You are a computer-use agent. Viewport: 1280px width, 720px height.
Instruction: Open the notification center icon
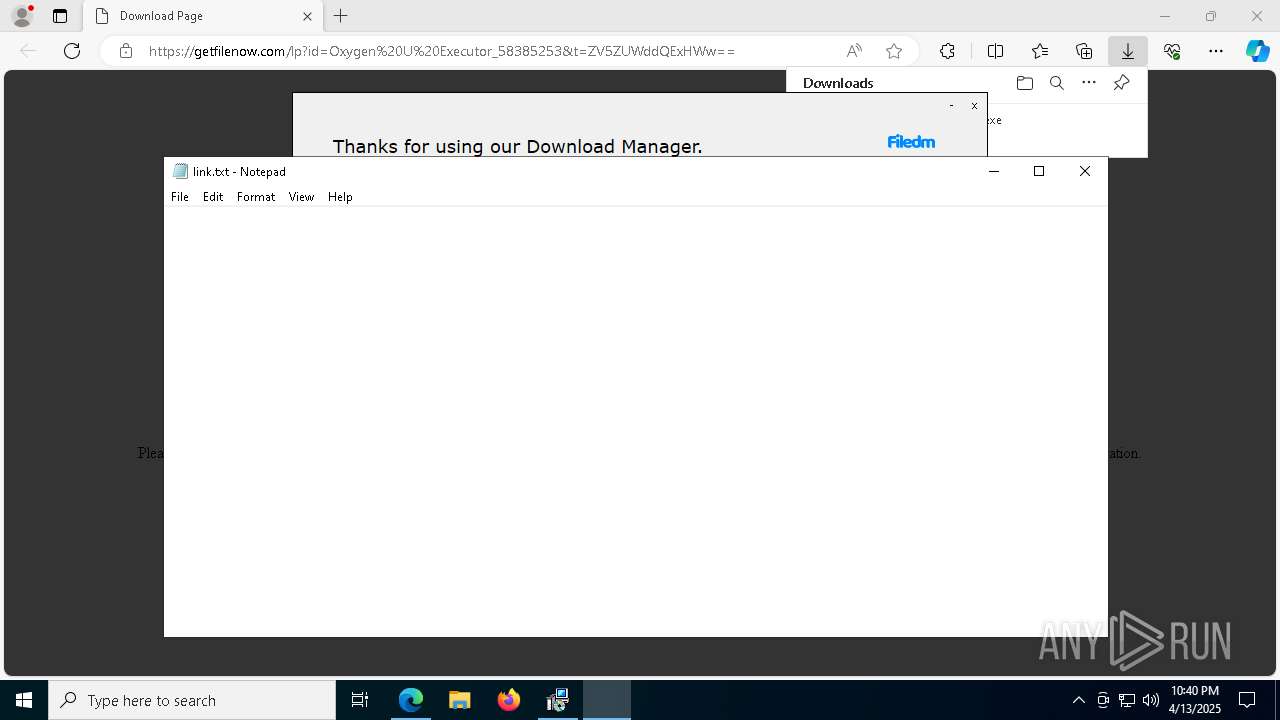pos(1247,700)
